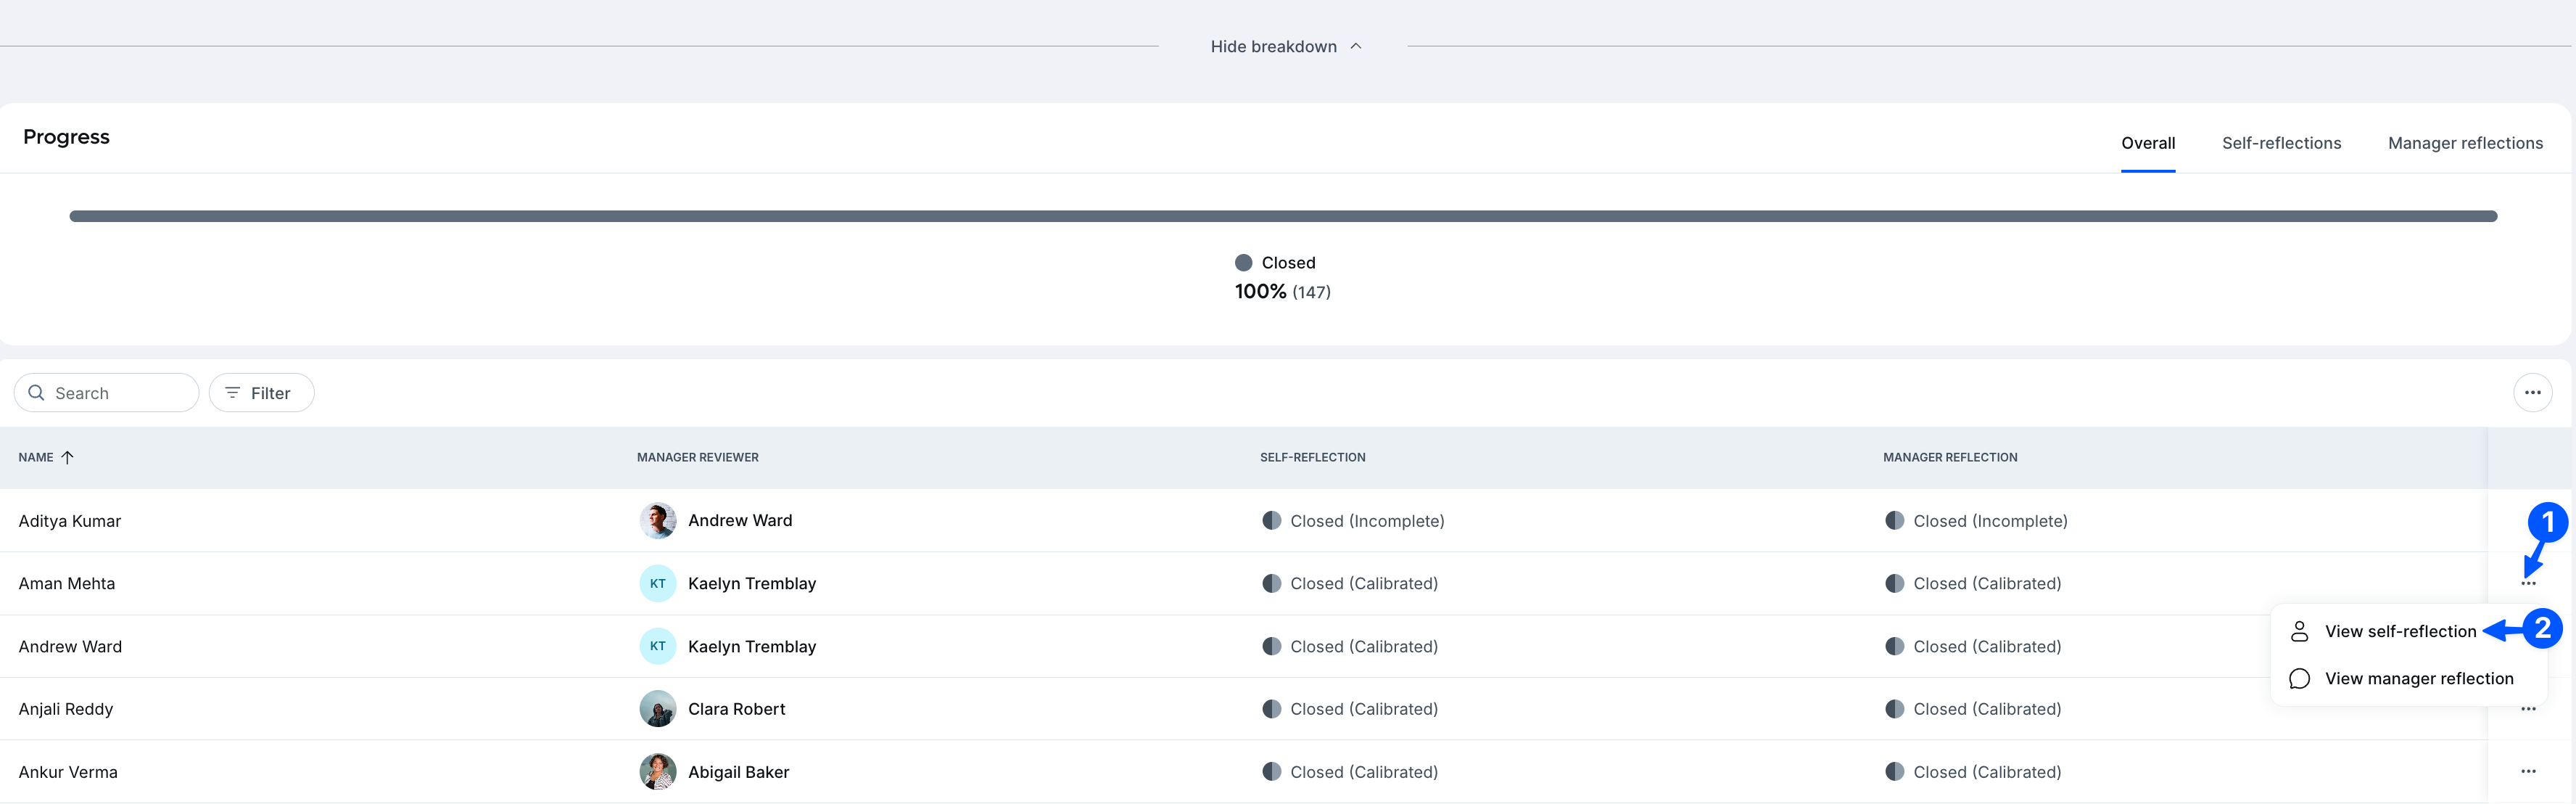Open the Filter button
This screenshot has width=2576, height=804.
point(261,393)
